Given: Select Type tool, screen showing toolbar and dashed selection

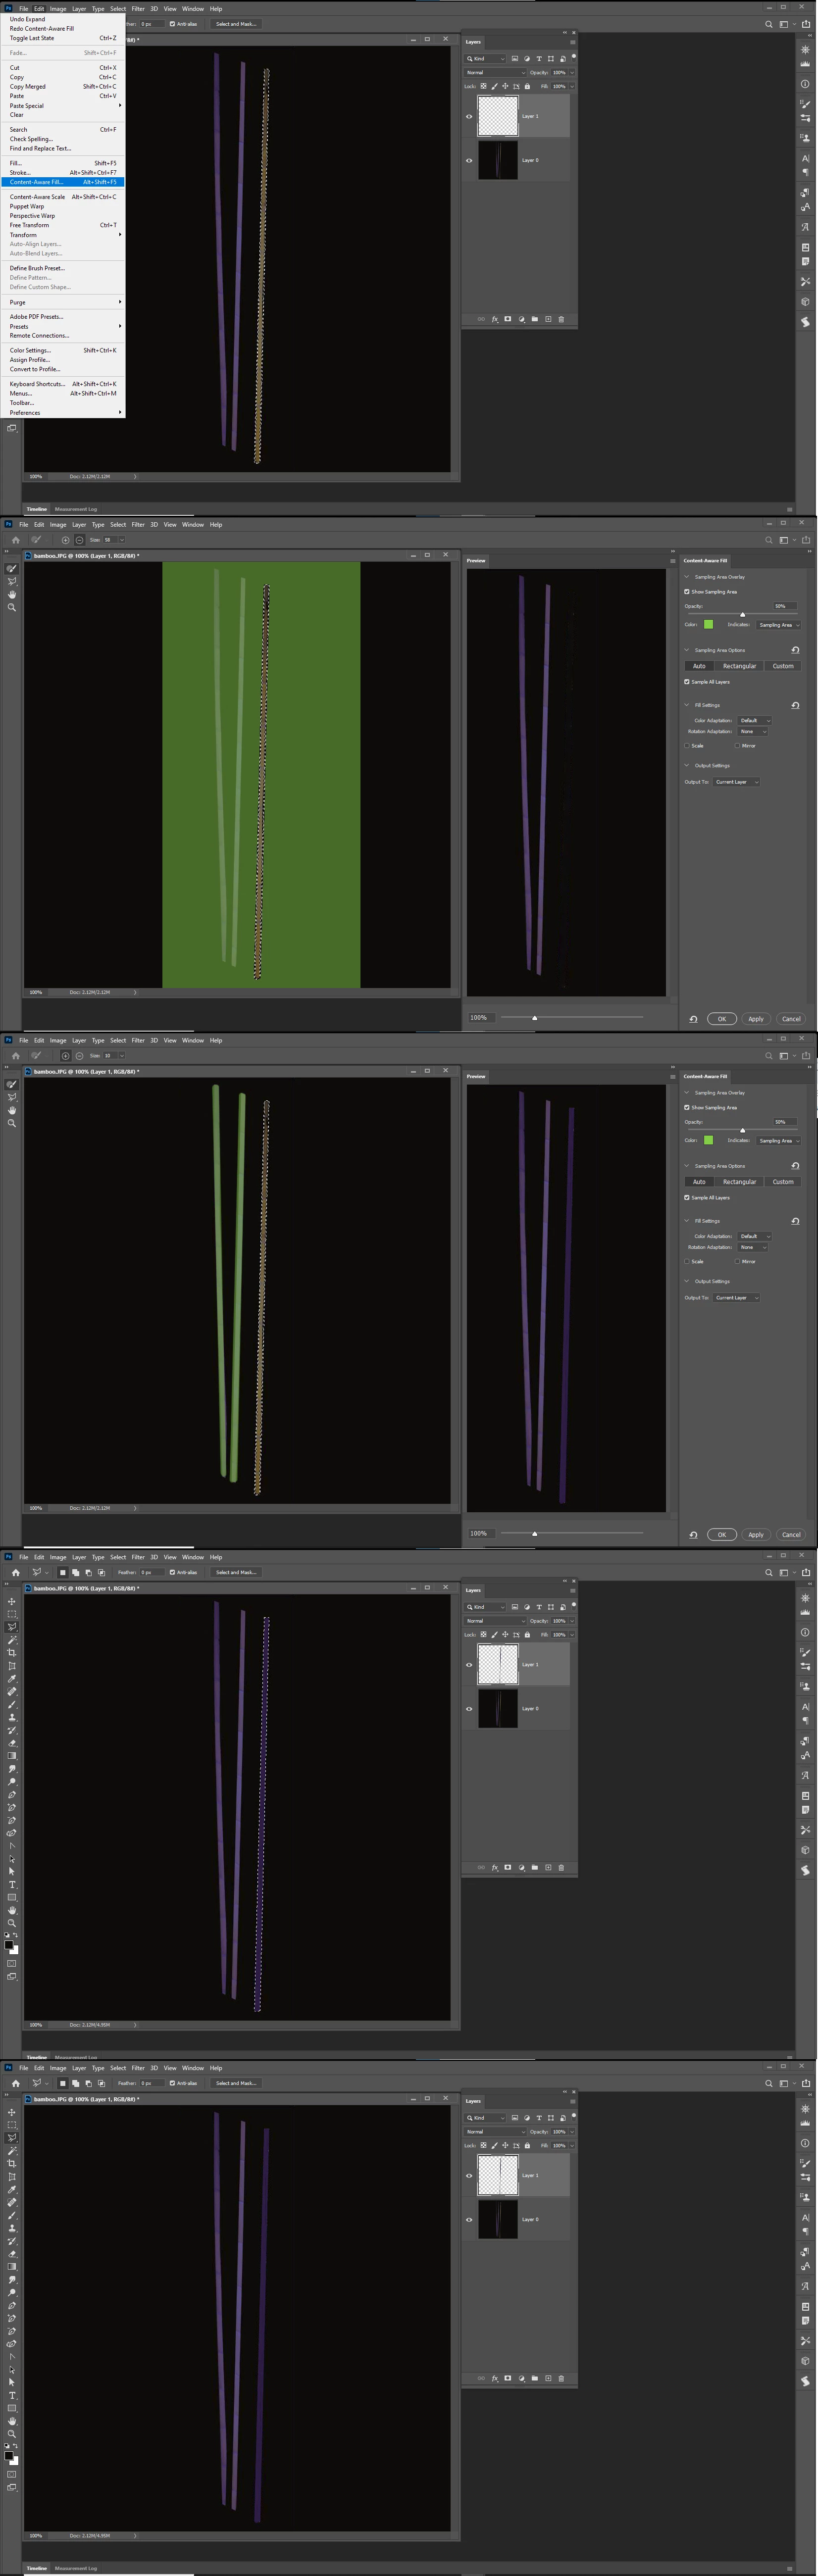Looking at the screenshot, I should coord(12,1885).
